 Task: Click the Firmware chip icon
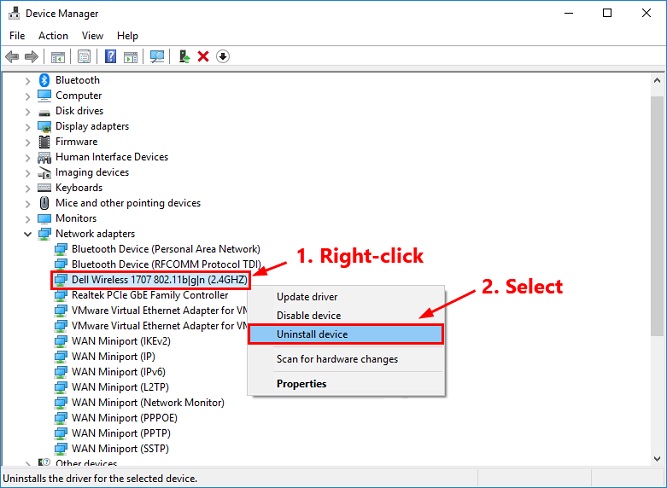coord(44,142)
